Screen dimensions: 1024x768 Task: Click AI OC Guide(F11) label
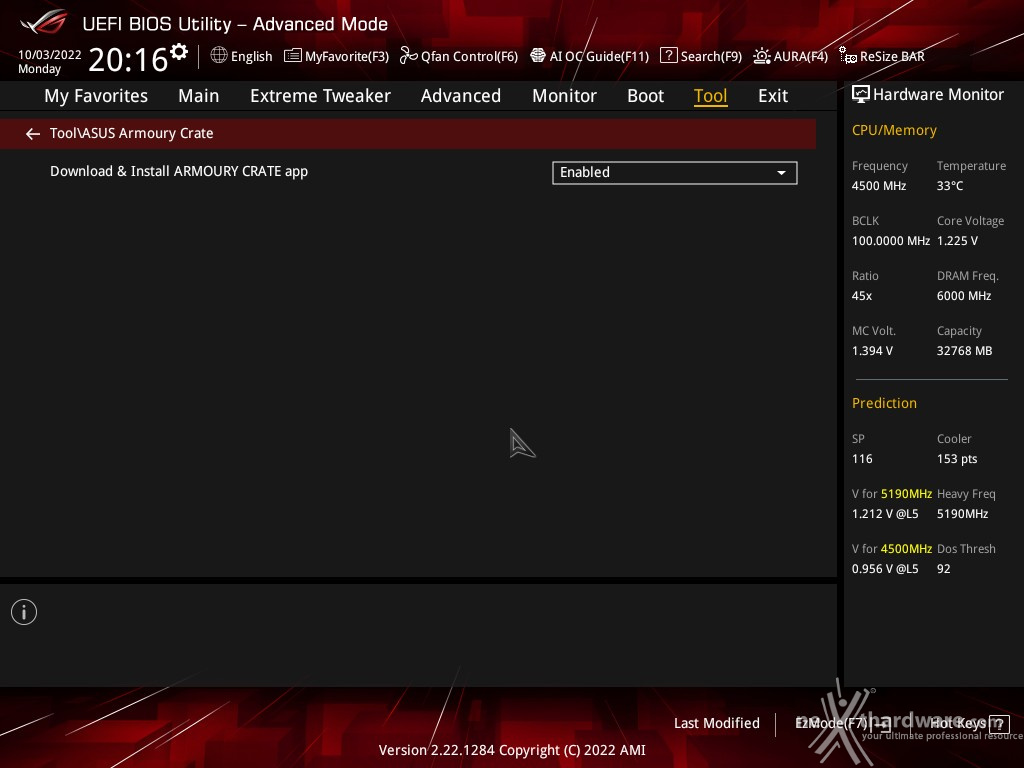click(599, 56)
